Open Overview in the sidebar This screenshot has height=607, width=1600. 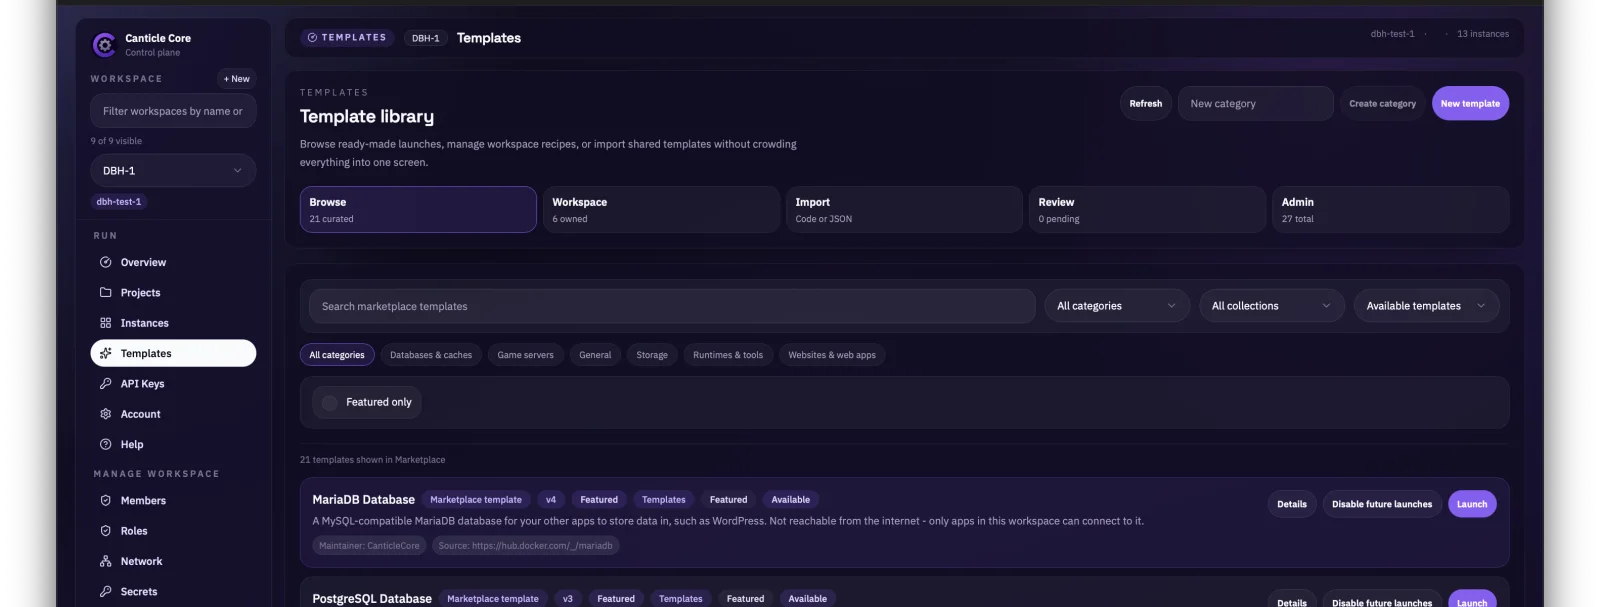click(173, 262)
